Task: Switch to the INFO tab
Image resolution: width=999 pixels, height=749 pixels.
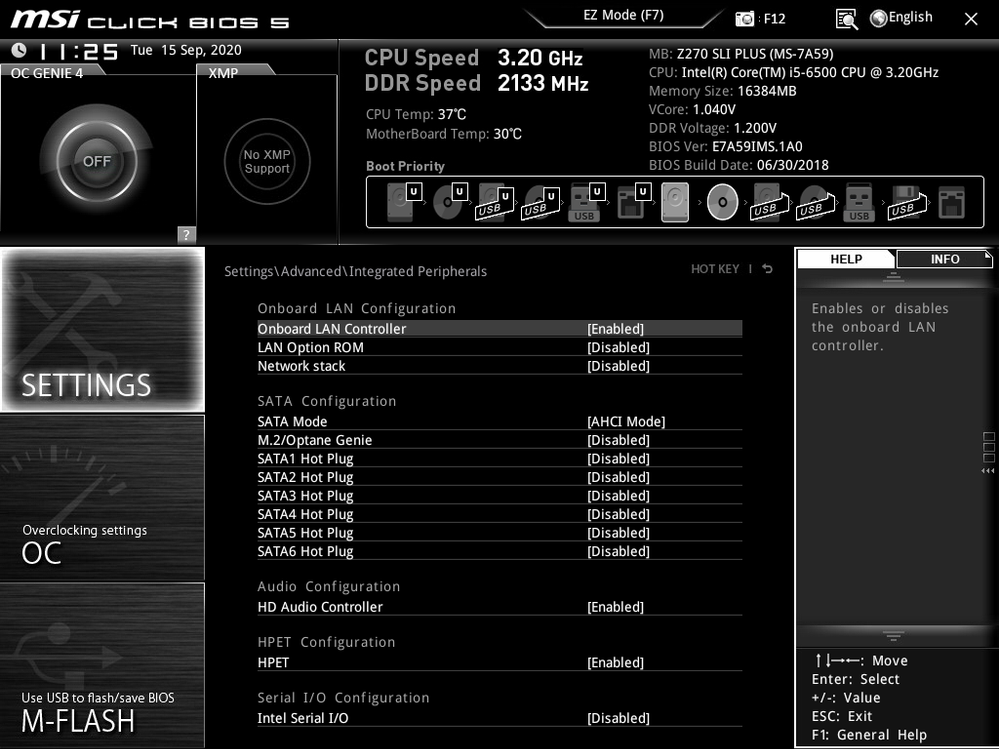Action: coord(944,259)
